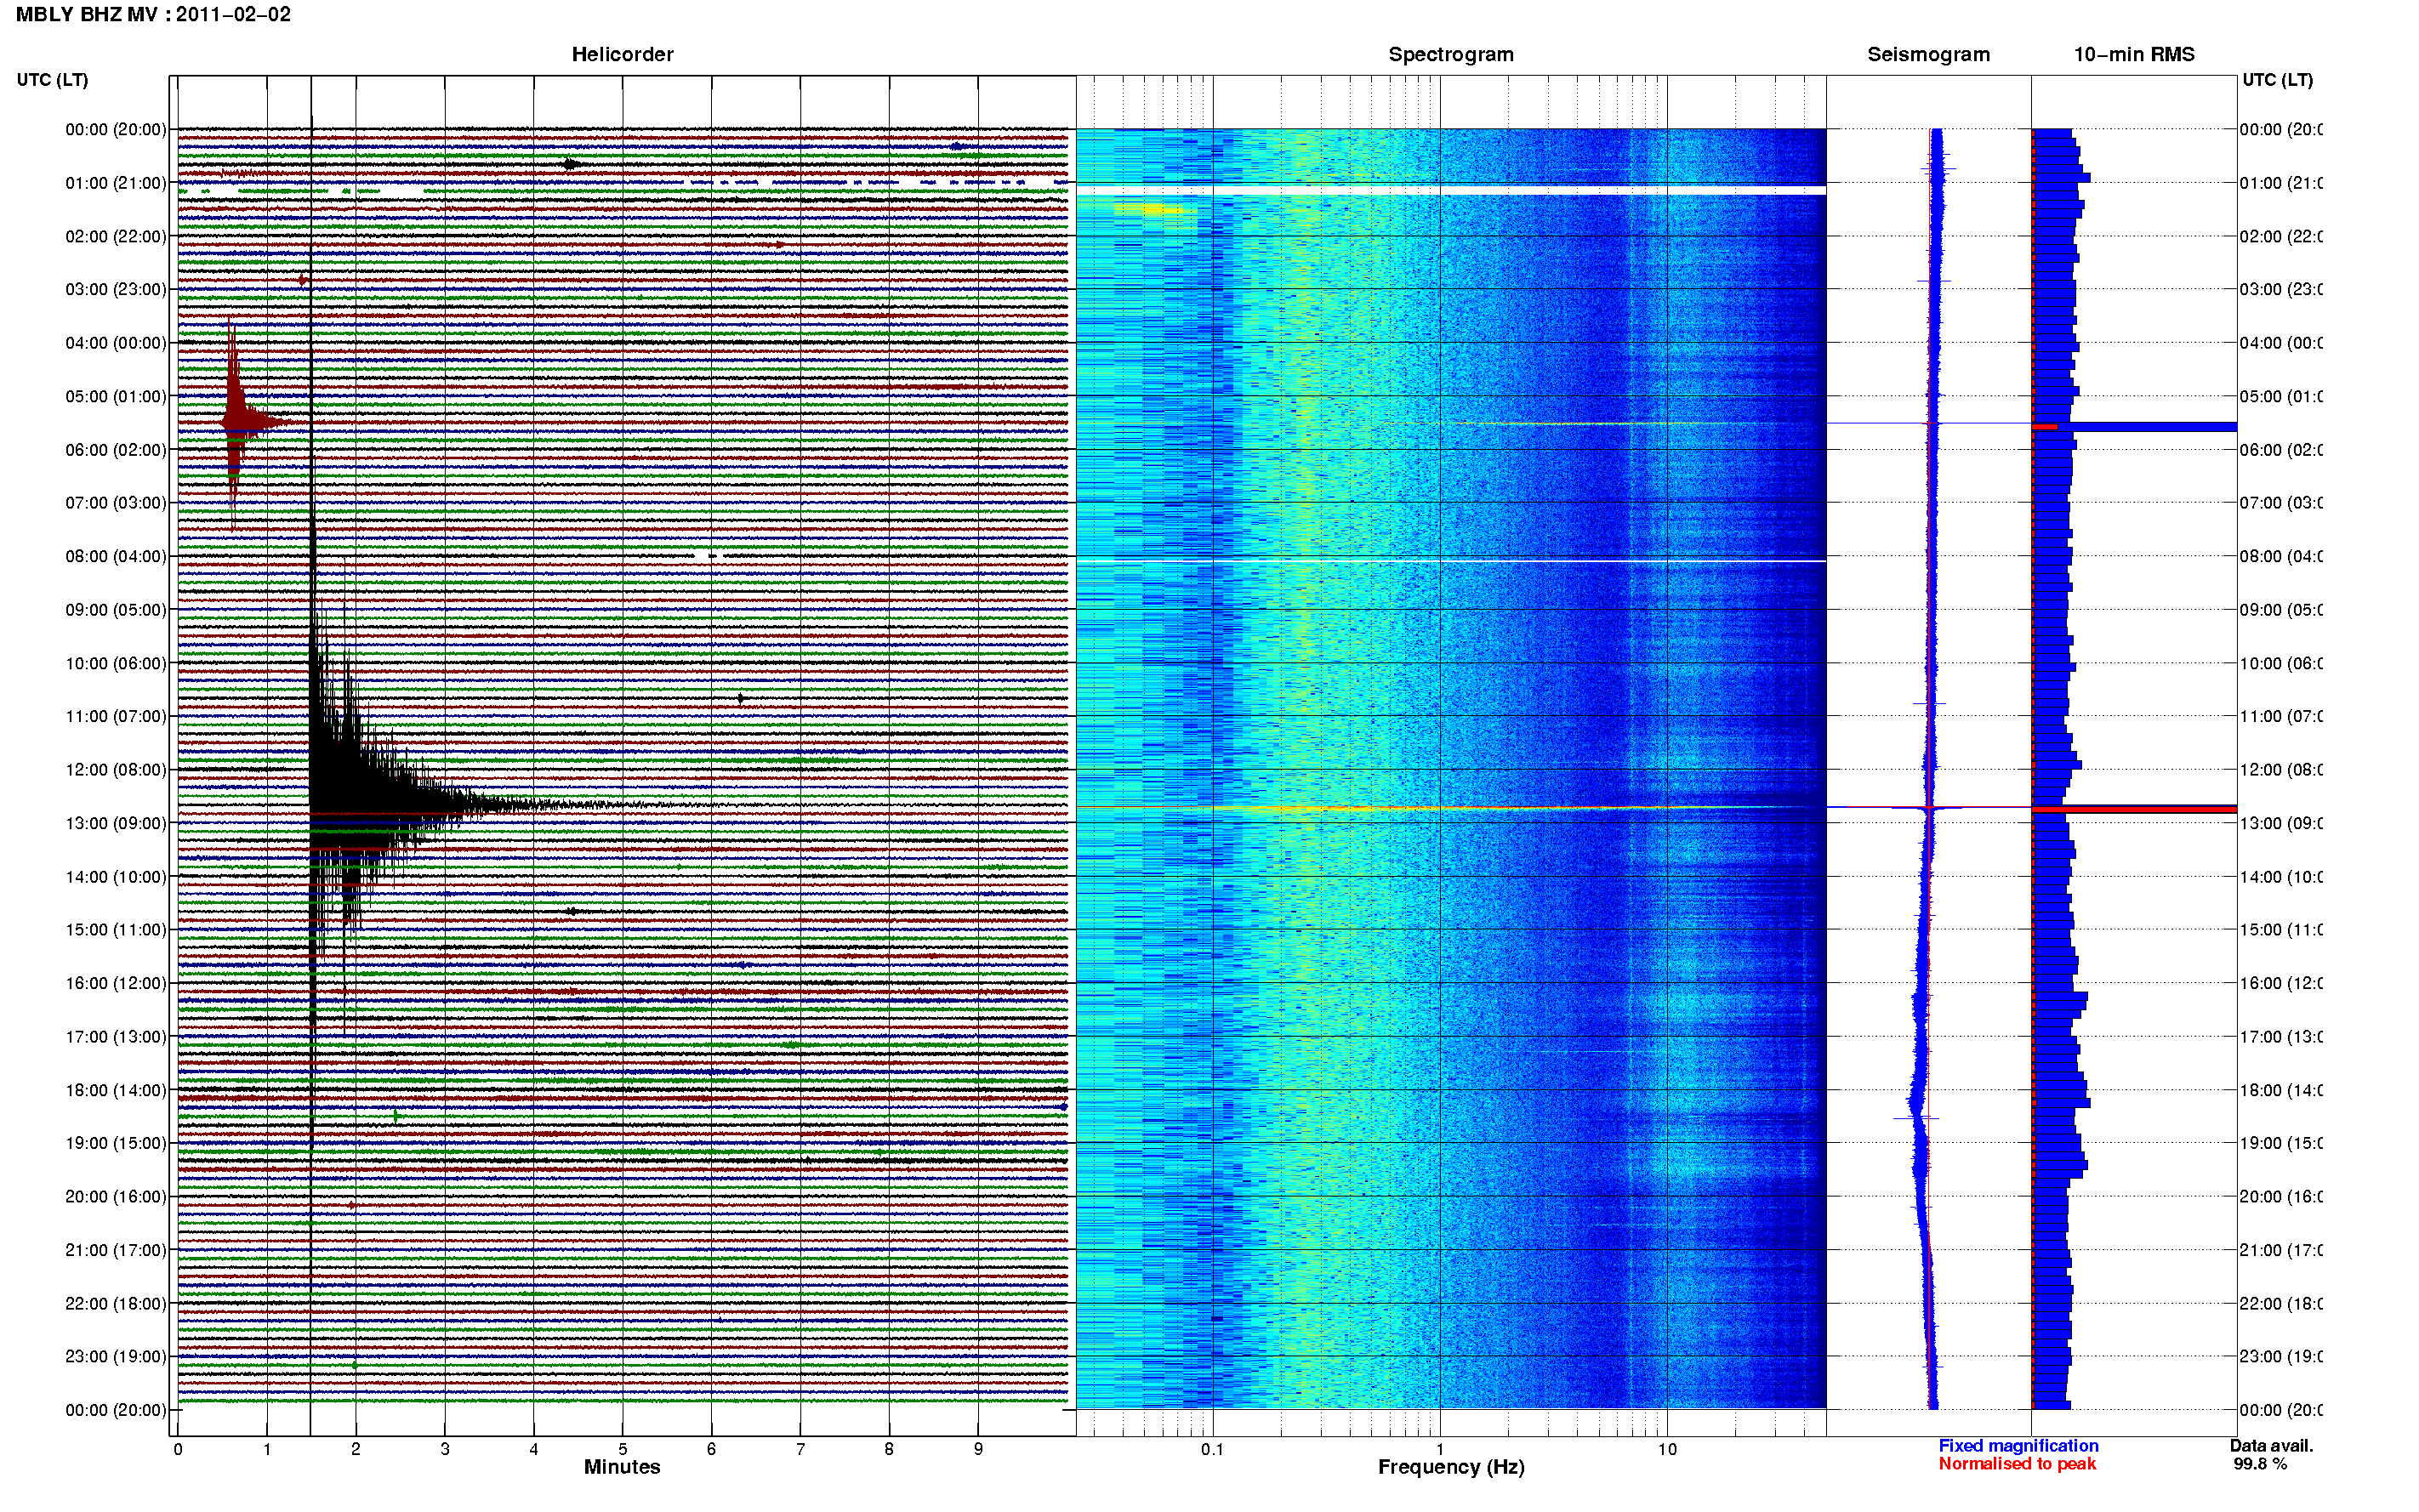Viewport: 2419px width, 1512px height.
Task: Click the minute tick label '5' under helicorder
Action: pyautogui.click(x=622, y=1449)
